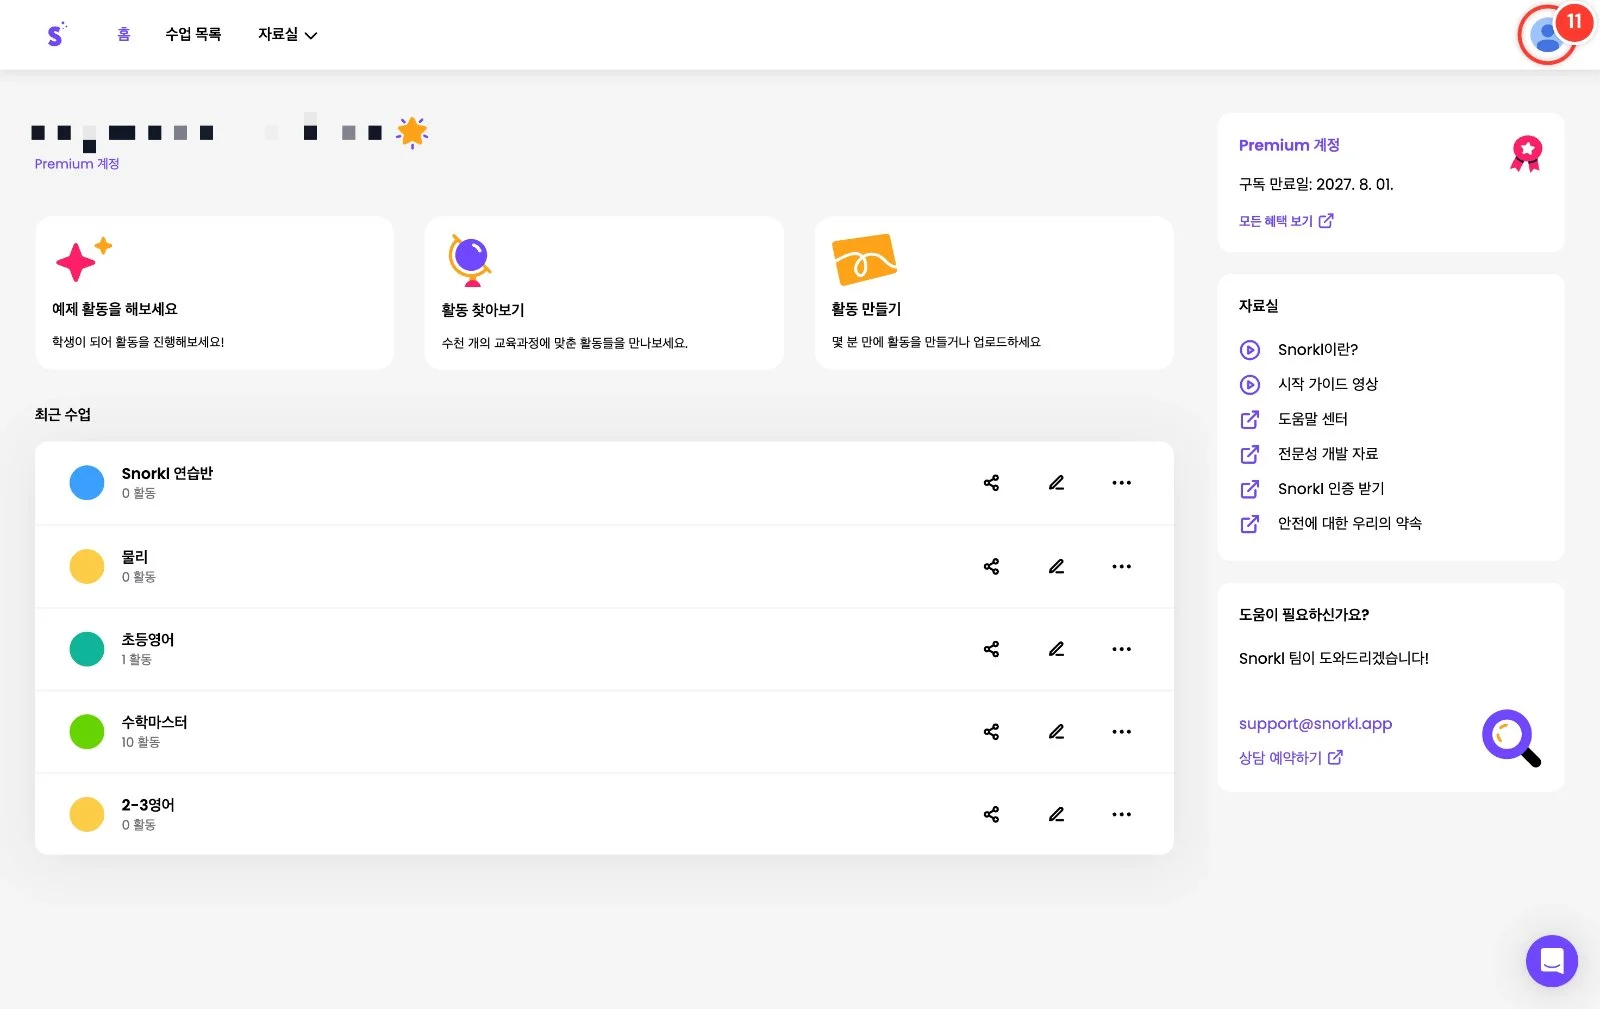Go to 수업 목록 page
This screenshot has width=1600, height=1009.
193,34
